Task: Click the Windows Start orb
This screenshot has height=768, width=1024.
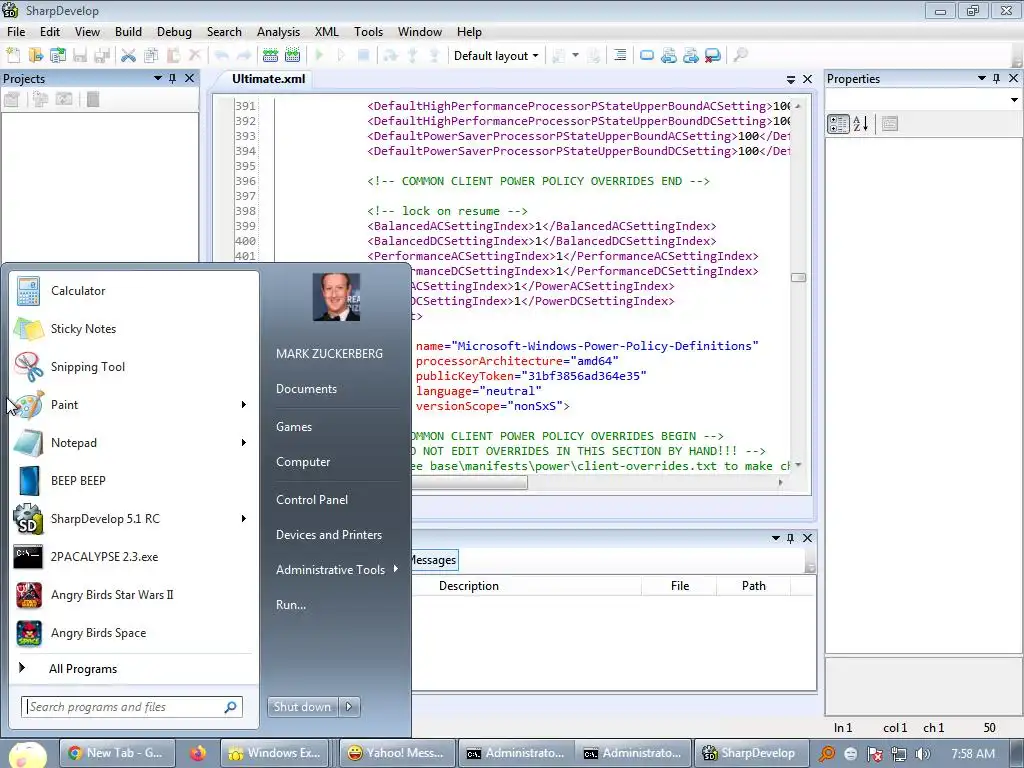Action: coord(26,754)
